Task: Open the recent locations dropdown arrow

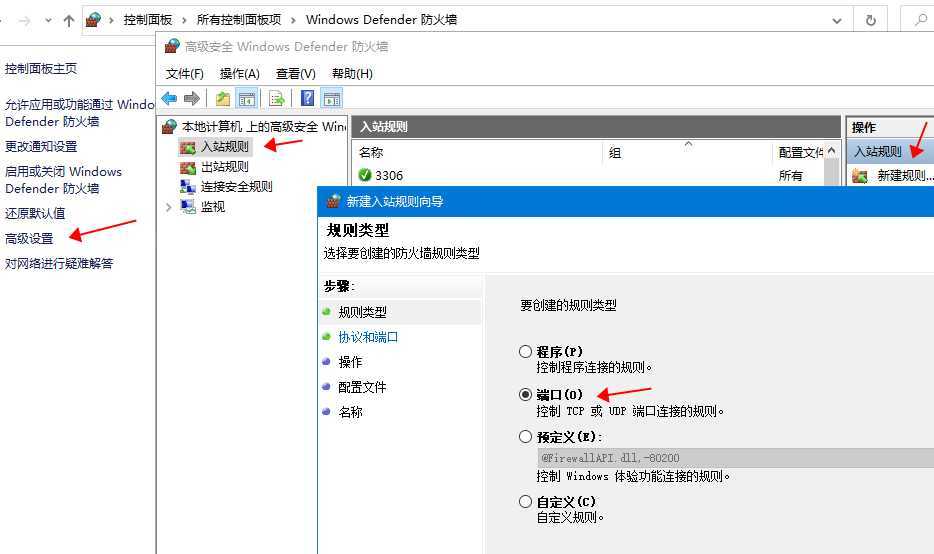Action: (48, 21)
